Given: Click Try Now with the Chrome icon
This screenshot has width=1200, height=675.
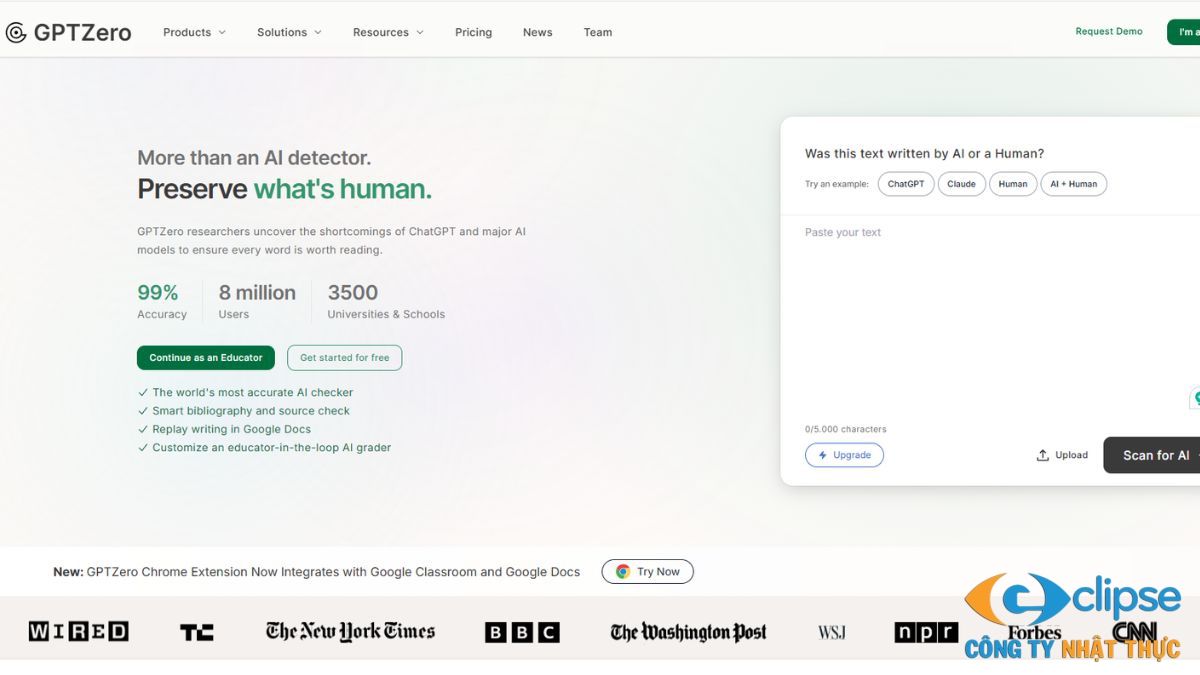Looking at the screenshot, I should pyautogui.click(x=647, y=572).
